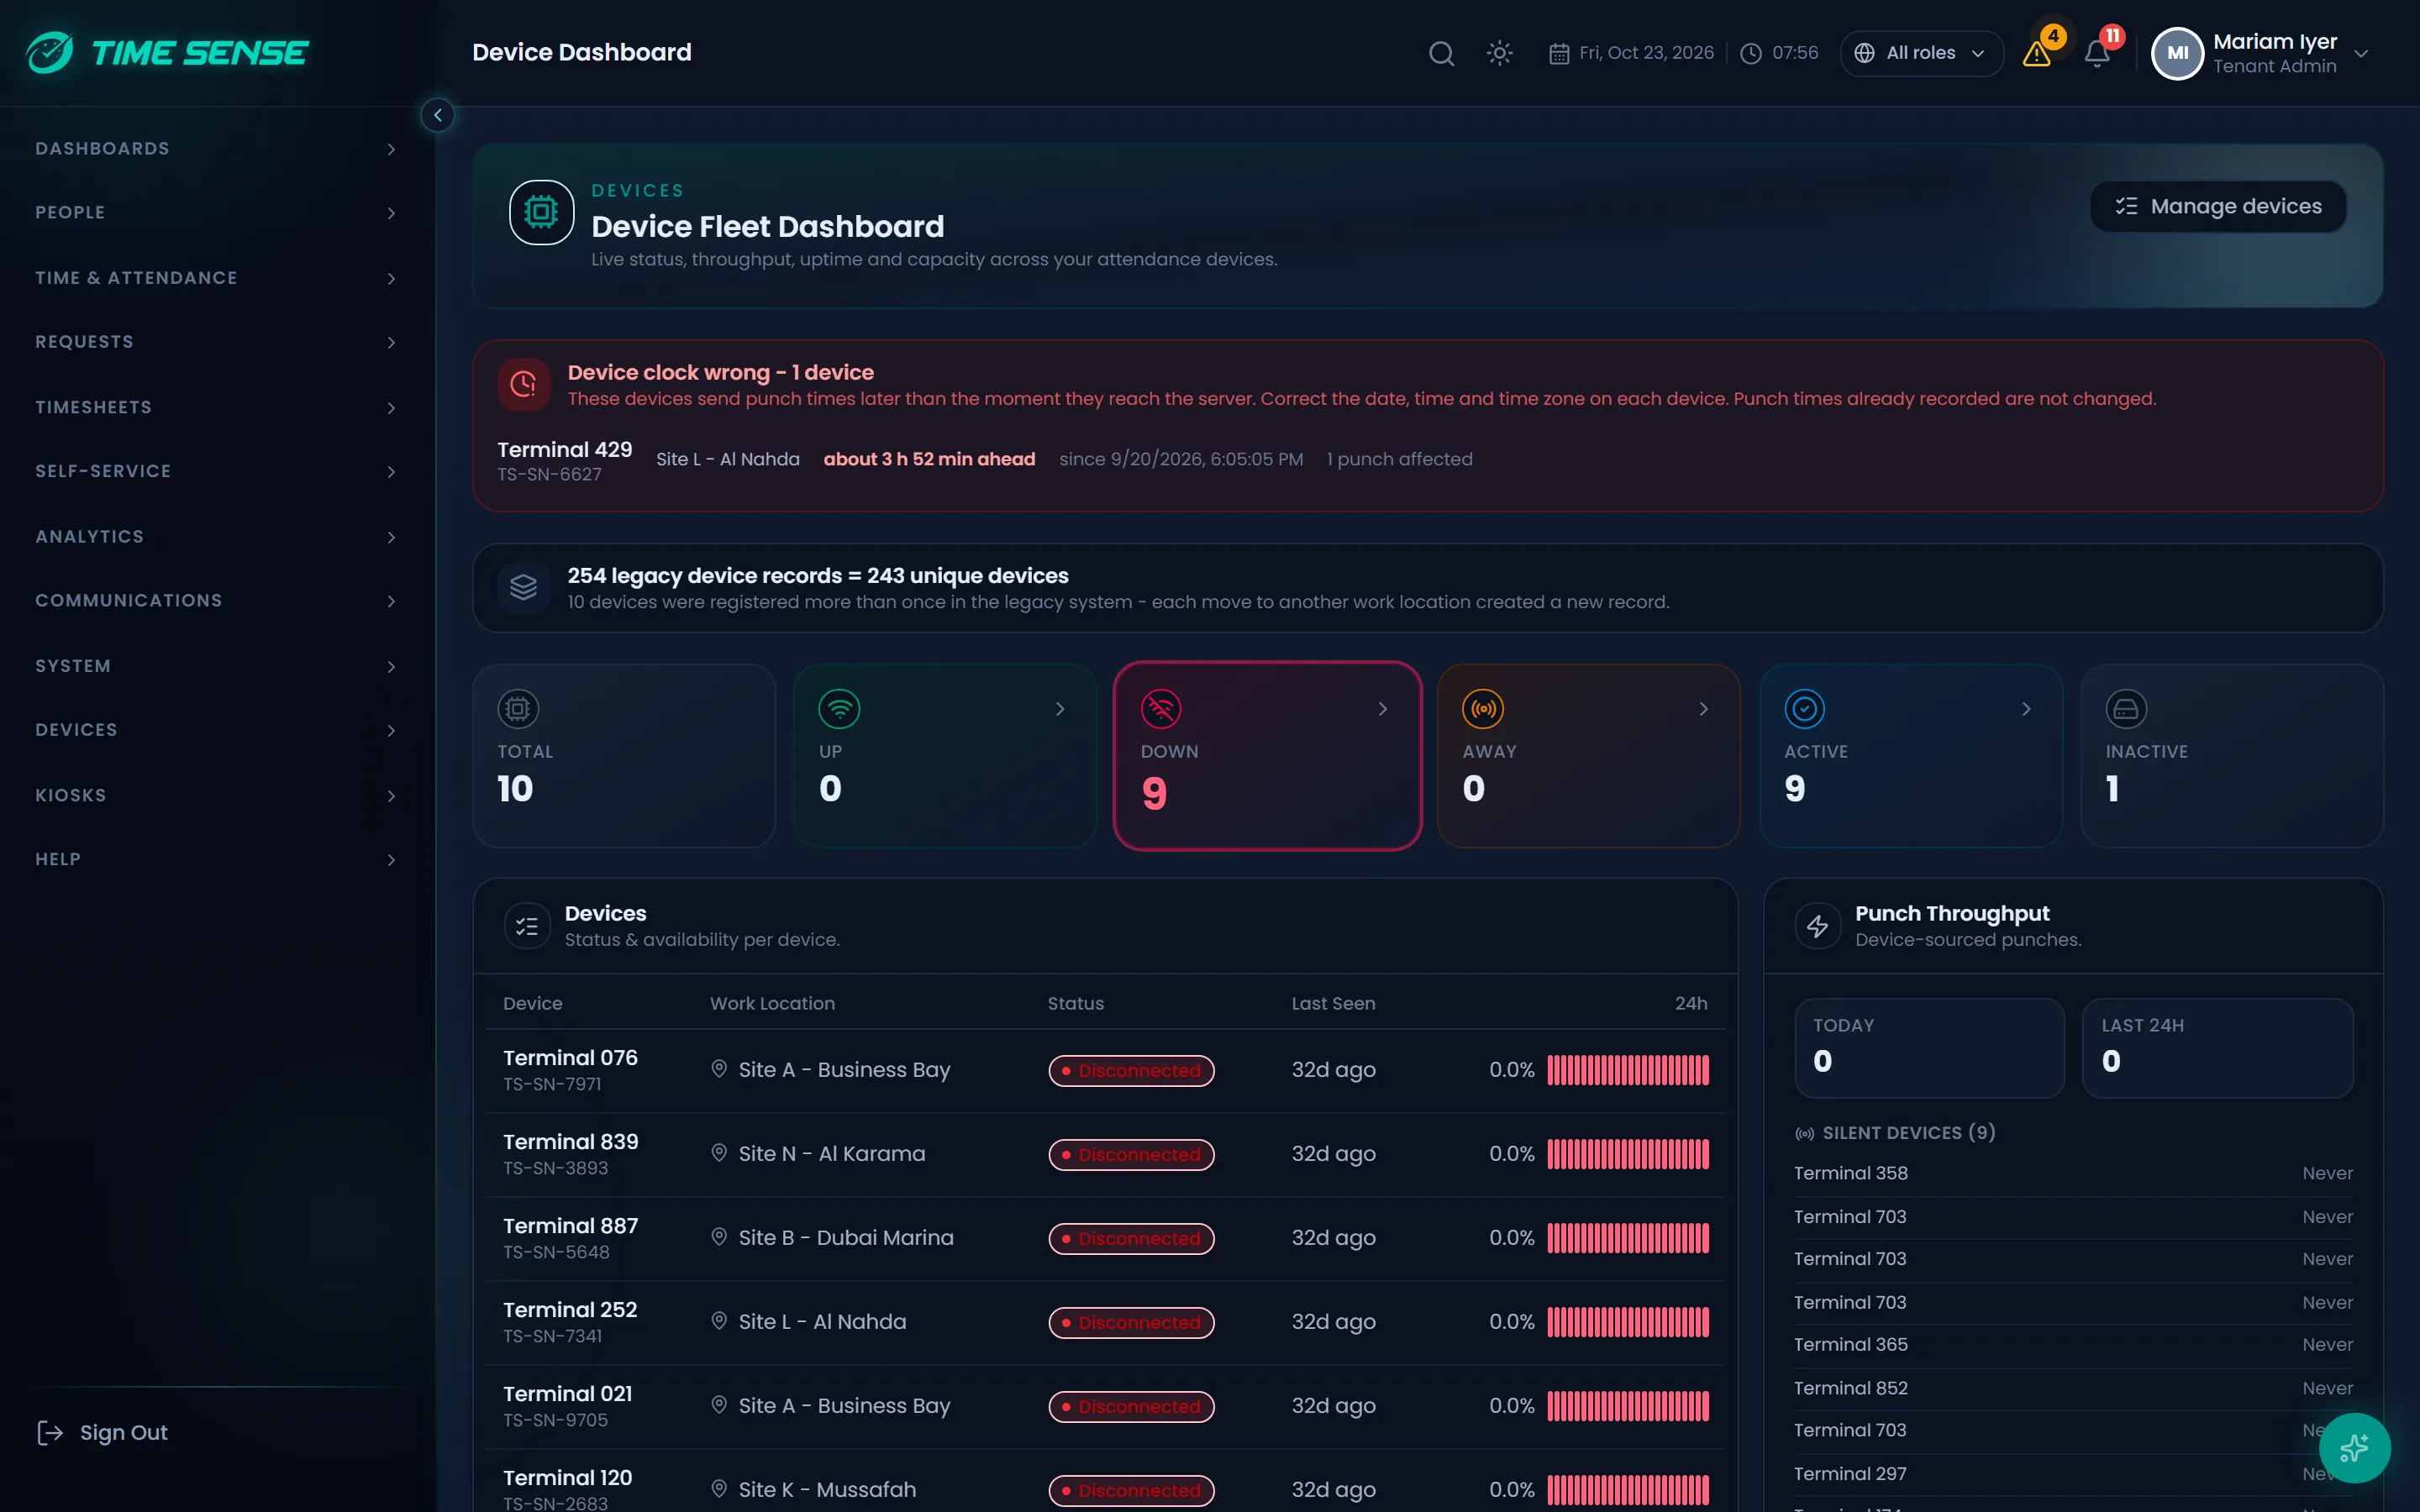Viewport: 2420px width, 1512px height.
Task: Open the notifications bell icon
Action: click(x=2097, y=54)
